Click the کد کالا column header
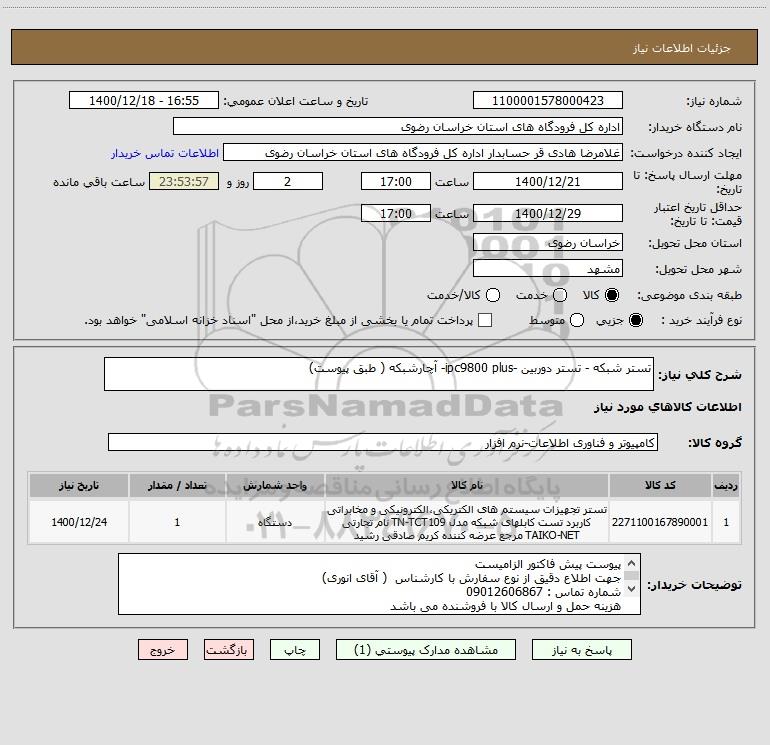This screenshot has width=770, height=745. (x=660, y=486)
